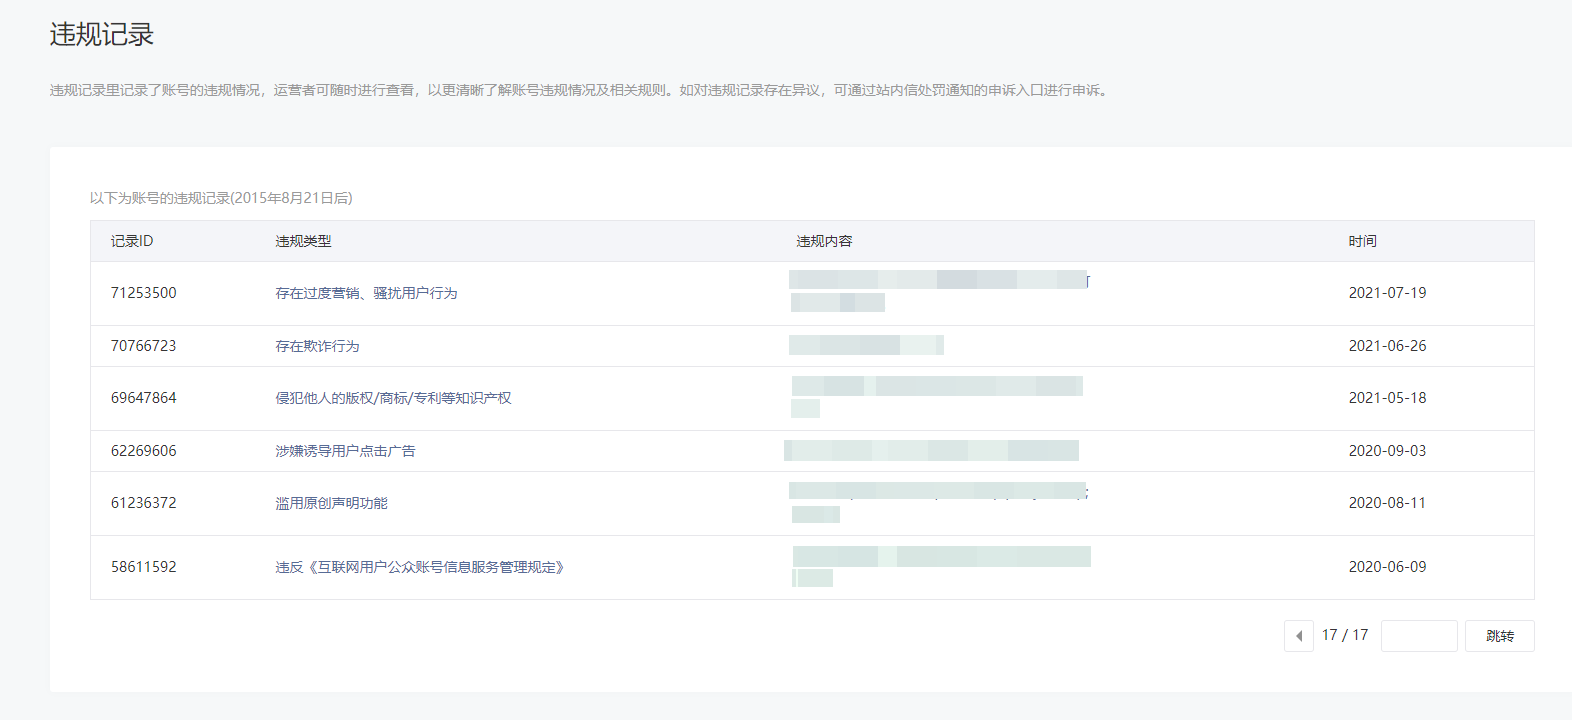Open 存在过度营销、骚扰用户行为 violation link
The height and width of the screenshot is (720, 1572).
click(x=366, y=293)
